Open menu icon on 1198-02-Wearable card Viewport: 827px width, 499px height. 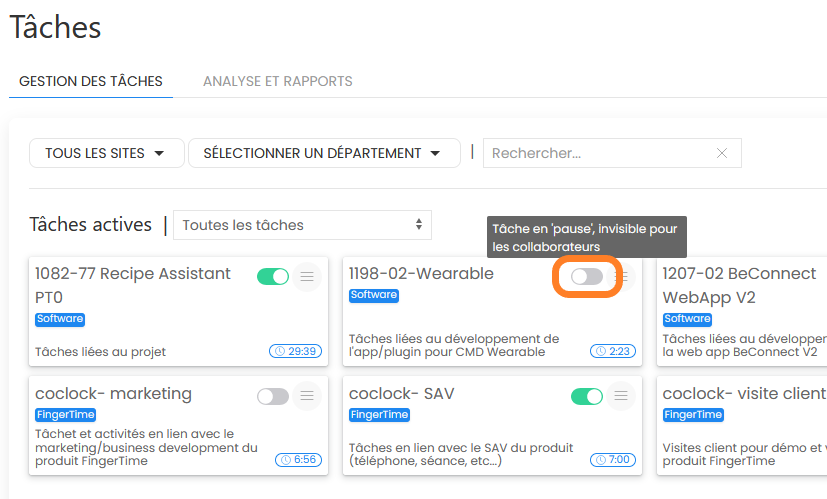pos(622,276)
